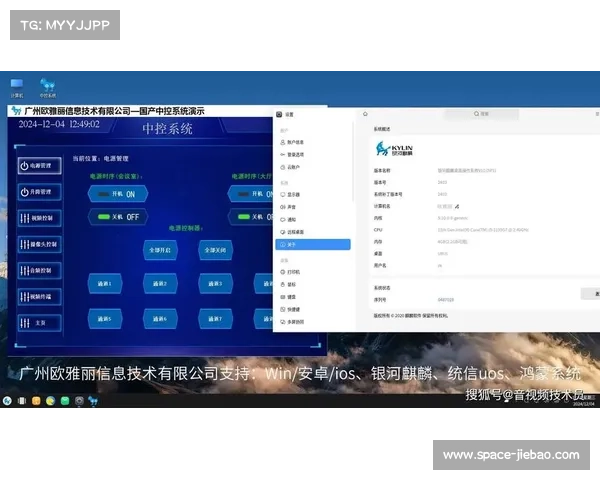Toggle 会议室 power sequence 开机 ON
Screen dimensions: 600x480
click(x=118, y=194)
